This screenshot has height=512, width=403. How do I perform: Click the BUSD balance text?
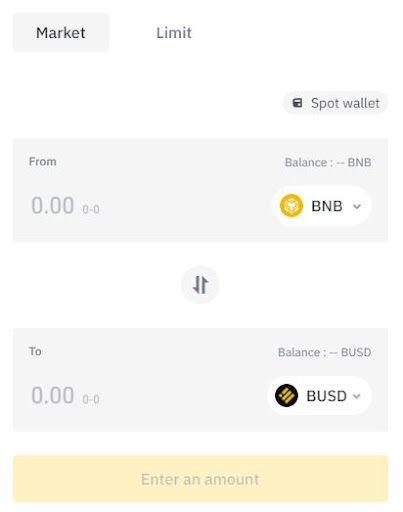click(x=325, y=352)
